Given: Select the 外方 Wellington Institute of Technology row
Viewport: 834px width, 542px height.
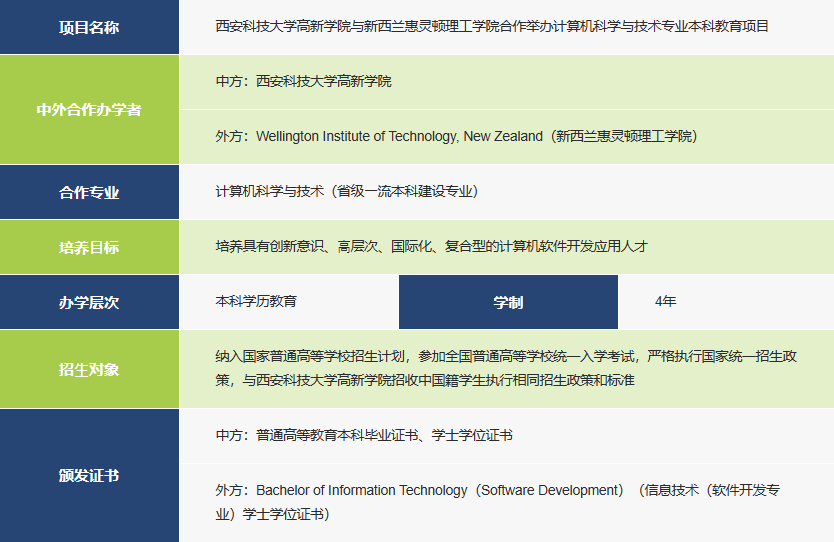Looking at the screenshot, I should click(506, 137).
